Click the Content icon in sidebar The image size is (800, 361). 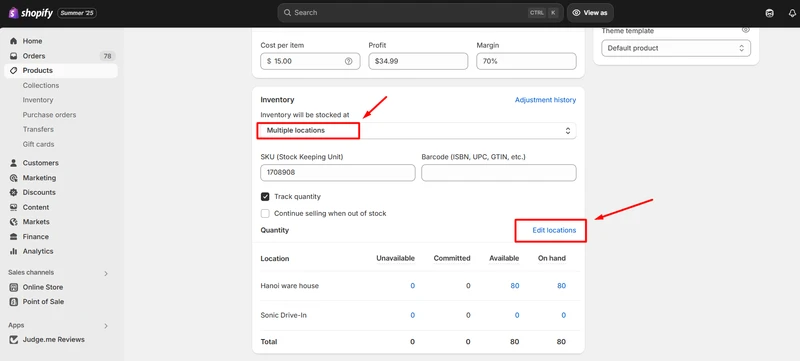pyautogui.click(x=14, y=208)
